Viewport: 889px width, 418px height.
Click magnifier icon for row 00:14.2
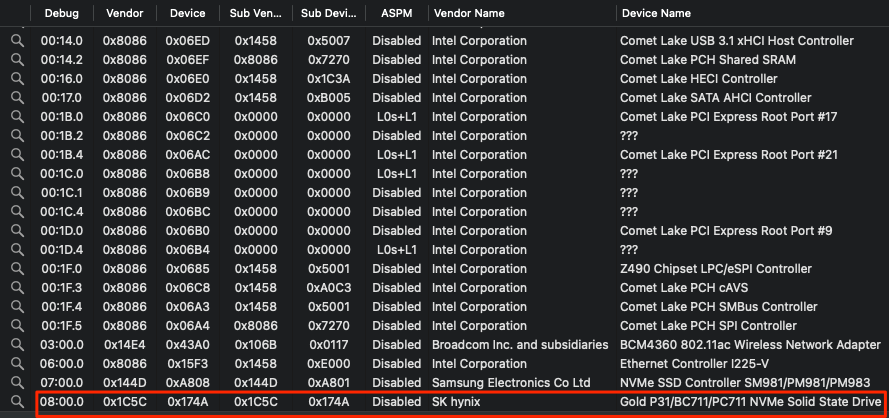point(17,60)
